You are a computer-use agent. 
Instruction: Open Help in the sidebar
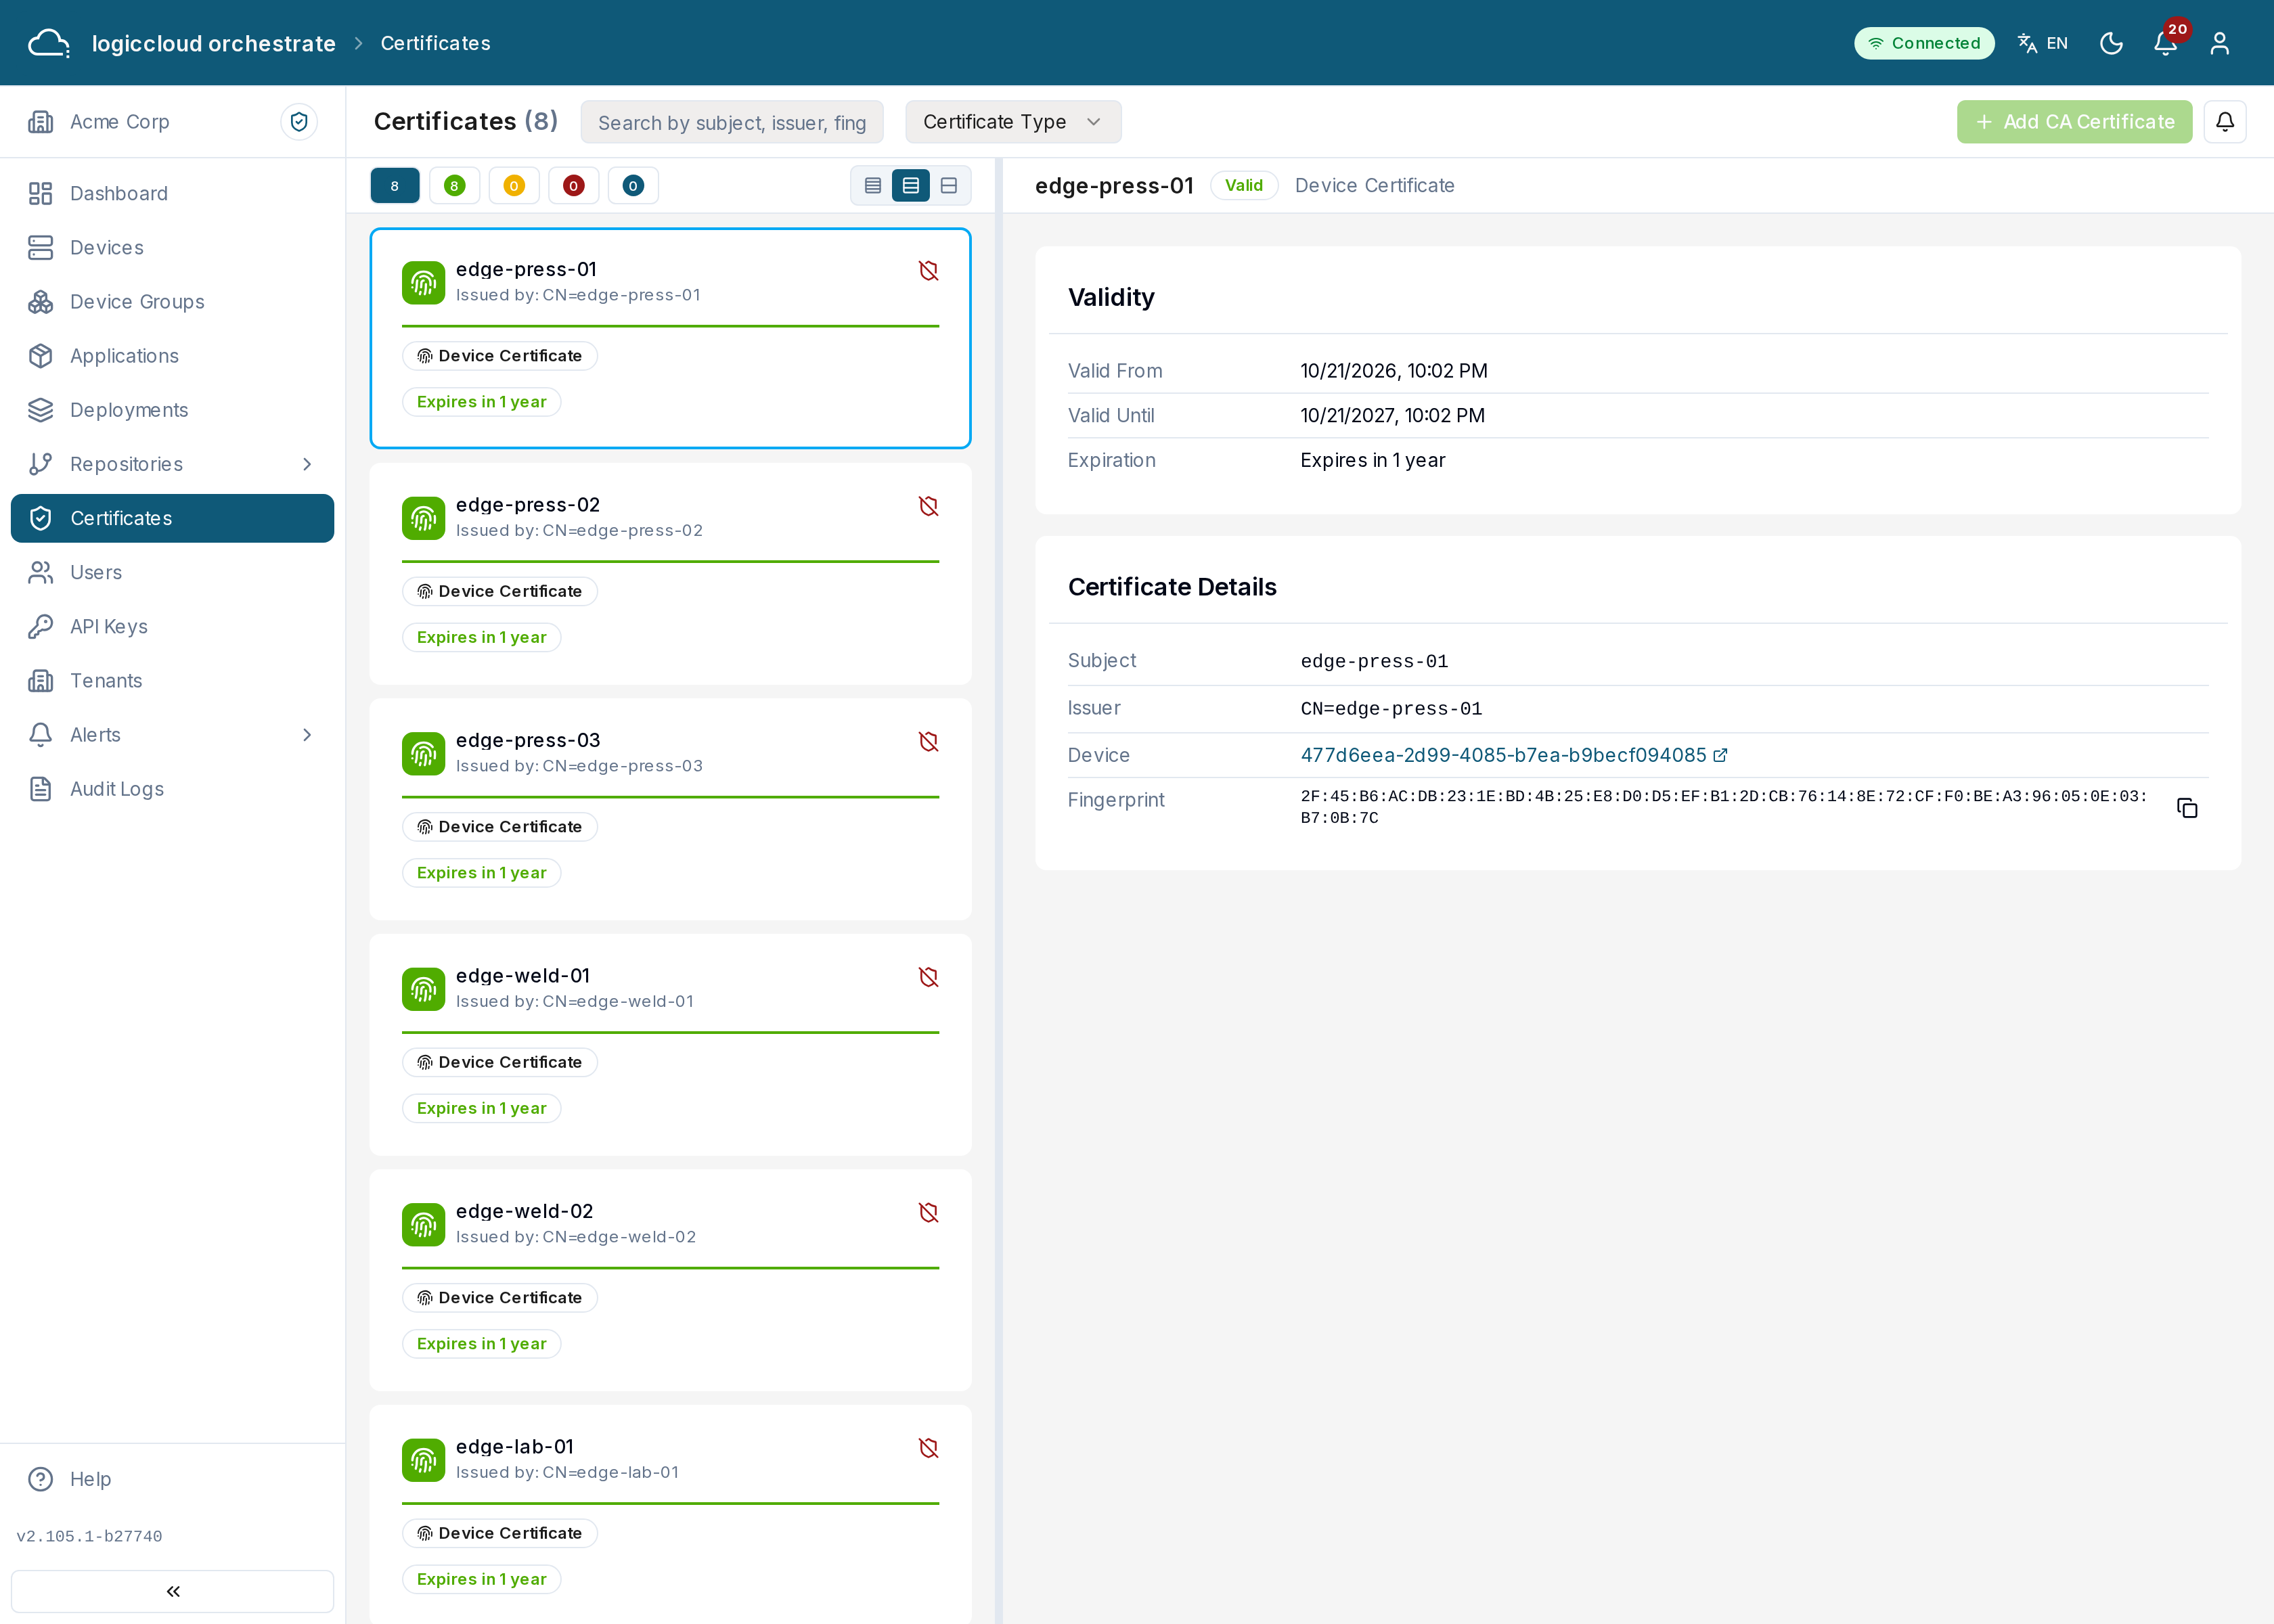[x=173, y=1479]
